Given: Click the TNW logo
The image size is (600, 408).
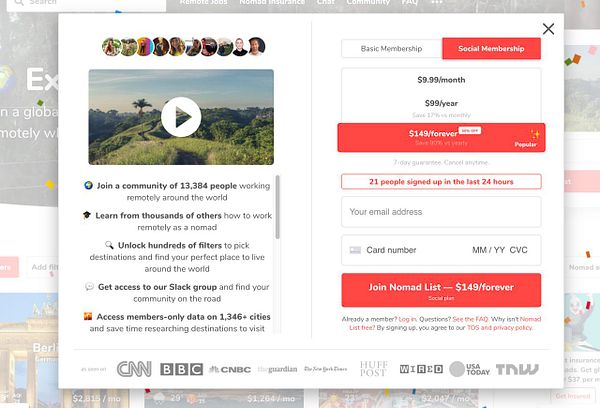Looking at the screenshot, I should tap(517, 369).
